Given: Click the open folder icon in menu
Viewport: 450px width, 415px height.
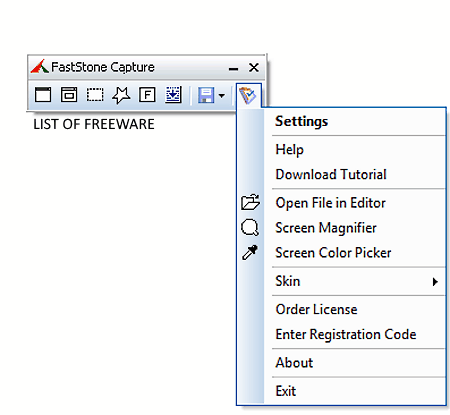Looking at the screenshot, I should click(x=250, y=202).
